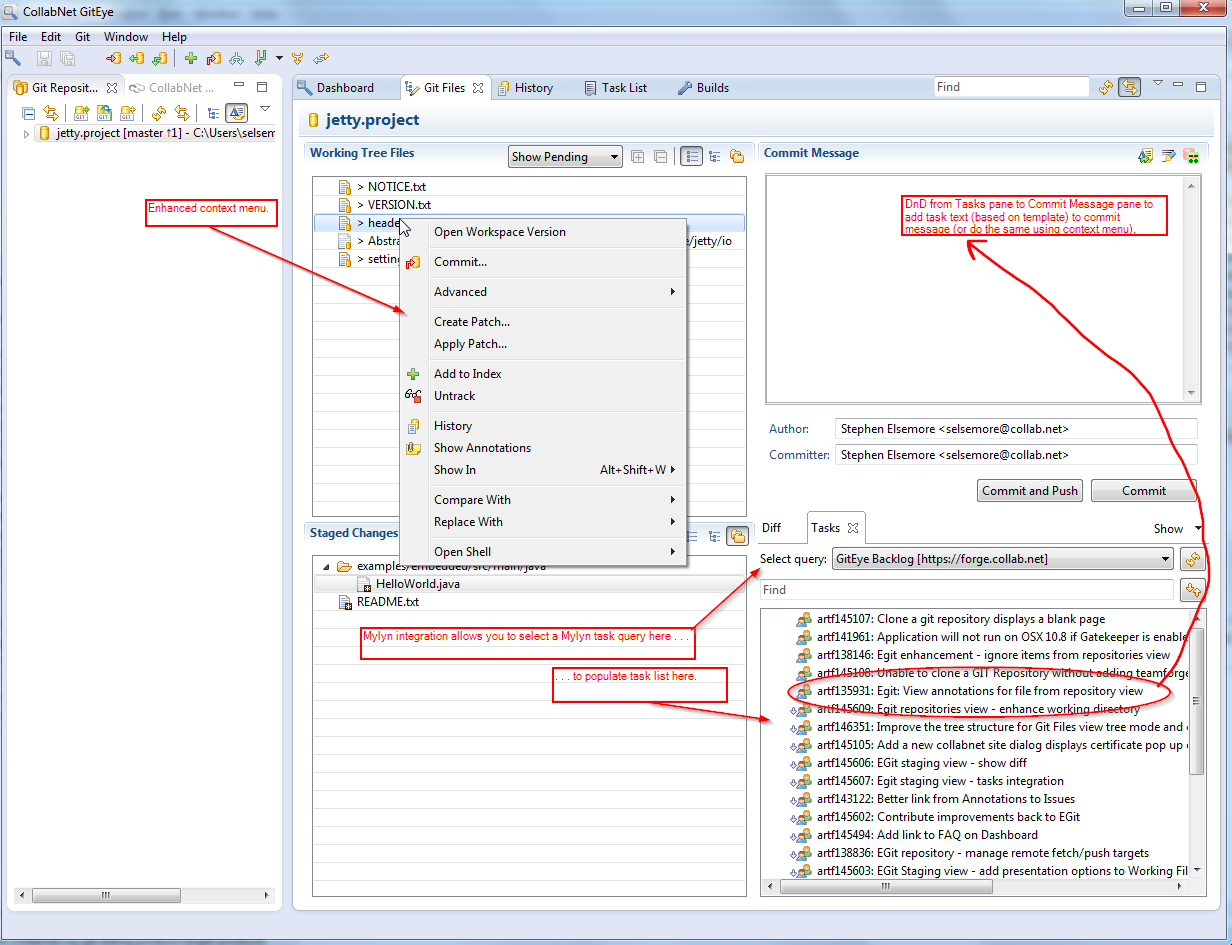Open the dropdown arrow next to Pull icon
Screen dimensions: 1232x945
(279, 58)
